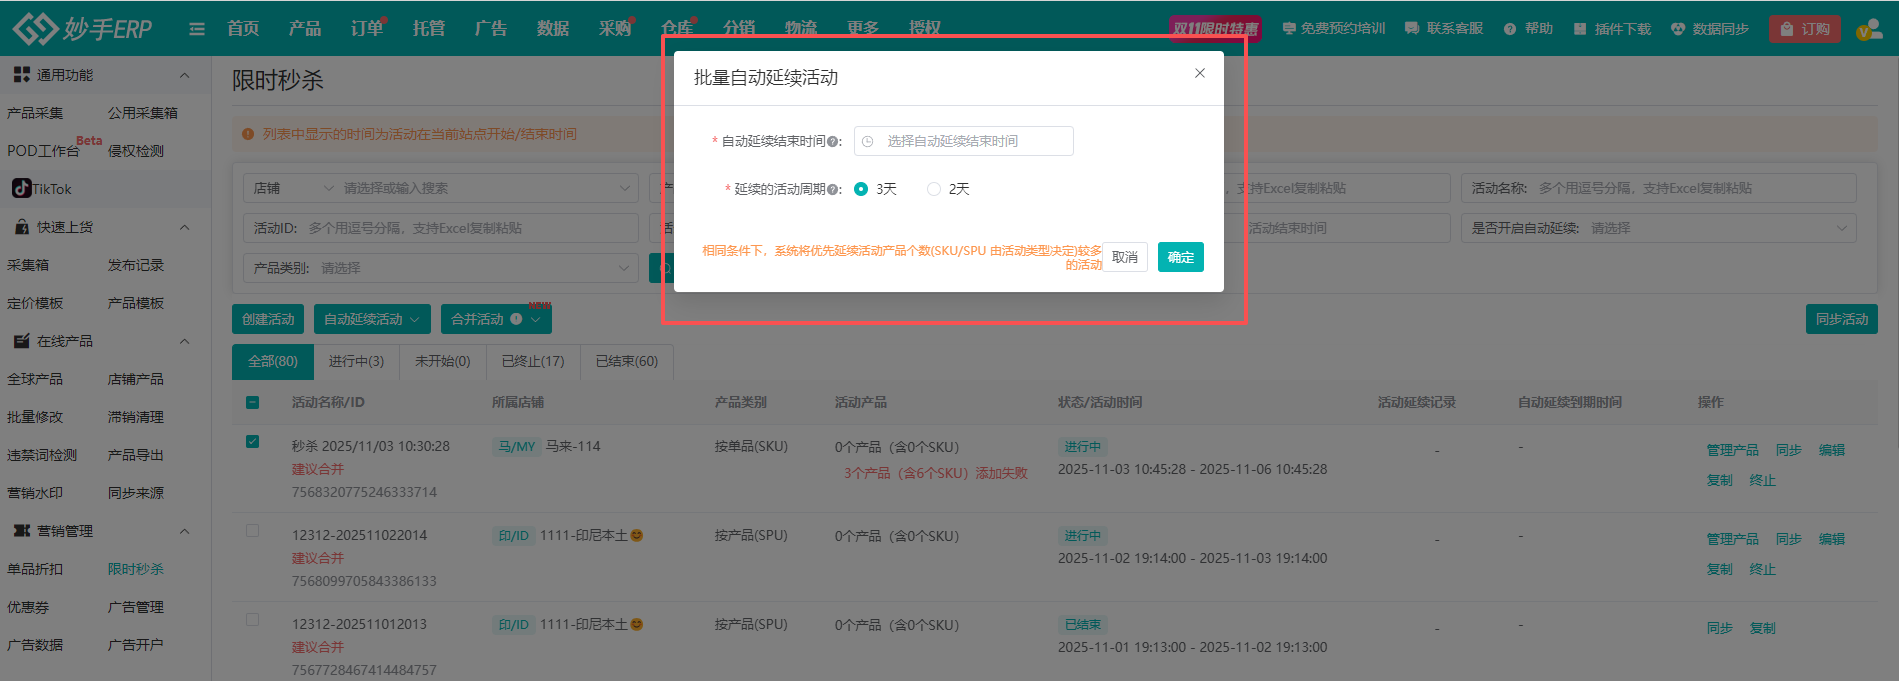The width and height of the screenshot is (1899, 681).
Task: Open the 订单 top menu
Action: coord(367,29)
